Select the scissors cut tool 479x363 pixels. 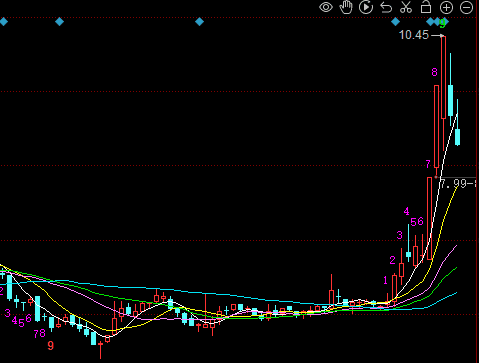pyautogui.click(x=406, y=7)
